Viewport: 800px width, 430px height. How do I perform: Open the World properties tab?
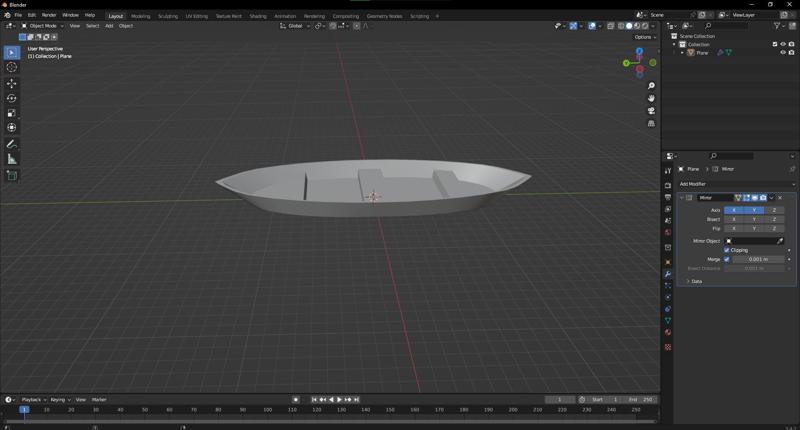point(668,232)
